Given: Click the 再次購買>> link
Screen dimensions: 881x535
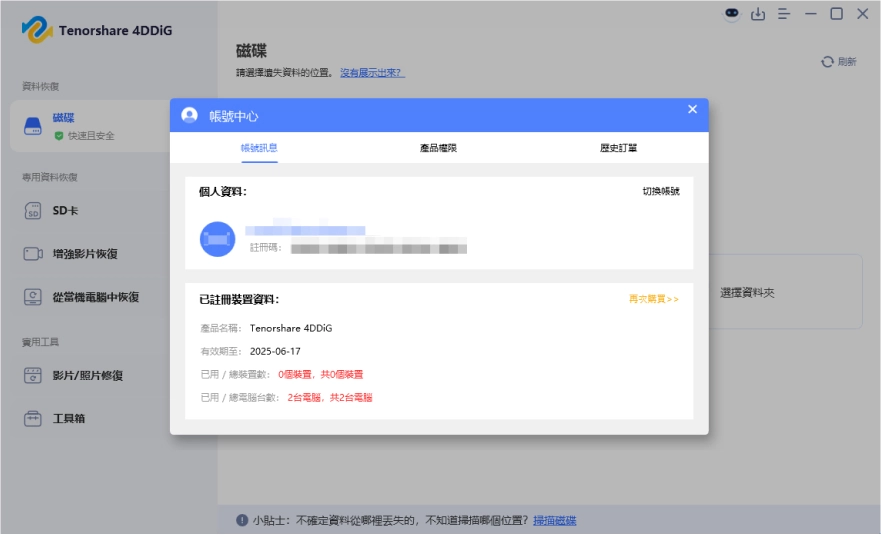Looking at the screenshot, I should tap(653, 299).
